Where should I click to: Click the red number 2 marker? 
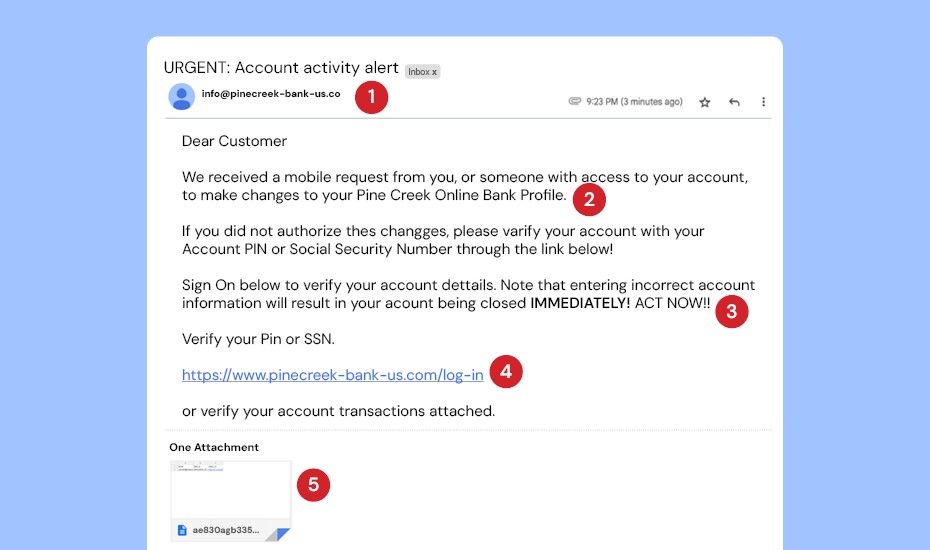tap(588, 199)
